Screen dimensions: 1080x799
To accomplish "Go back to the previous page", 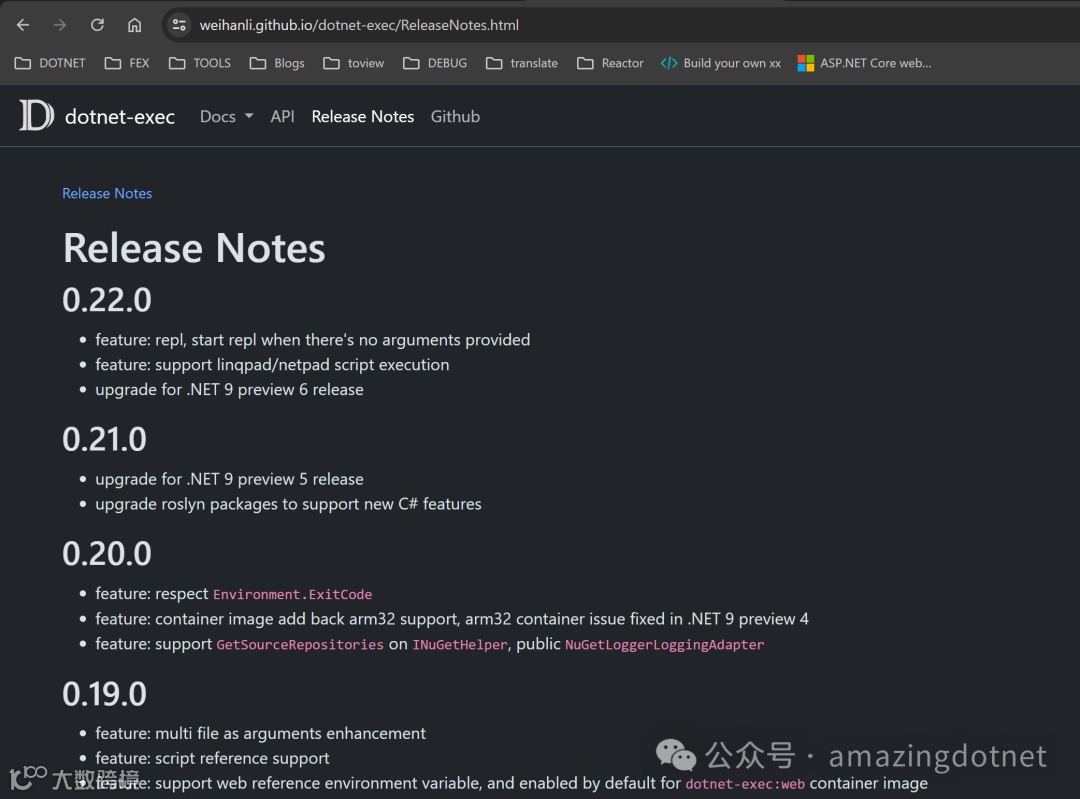I will pyautogui.click(x=23, y=25).
